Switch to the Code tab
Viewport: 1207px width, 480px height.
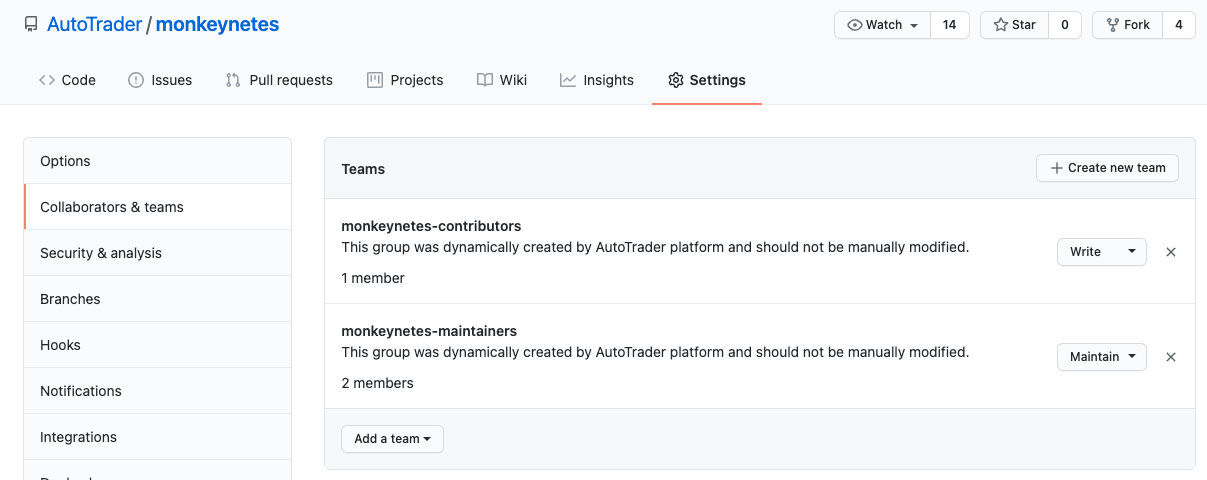pyautogui.click(x=67, y=80)
